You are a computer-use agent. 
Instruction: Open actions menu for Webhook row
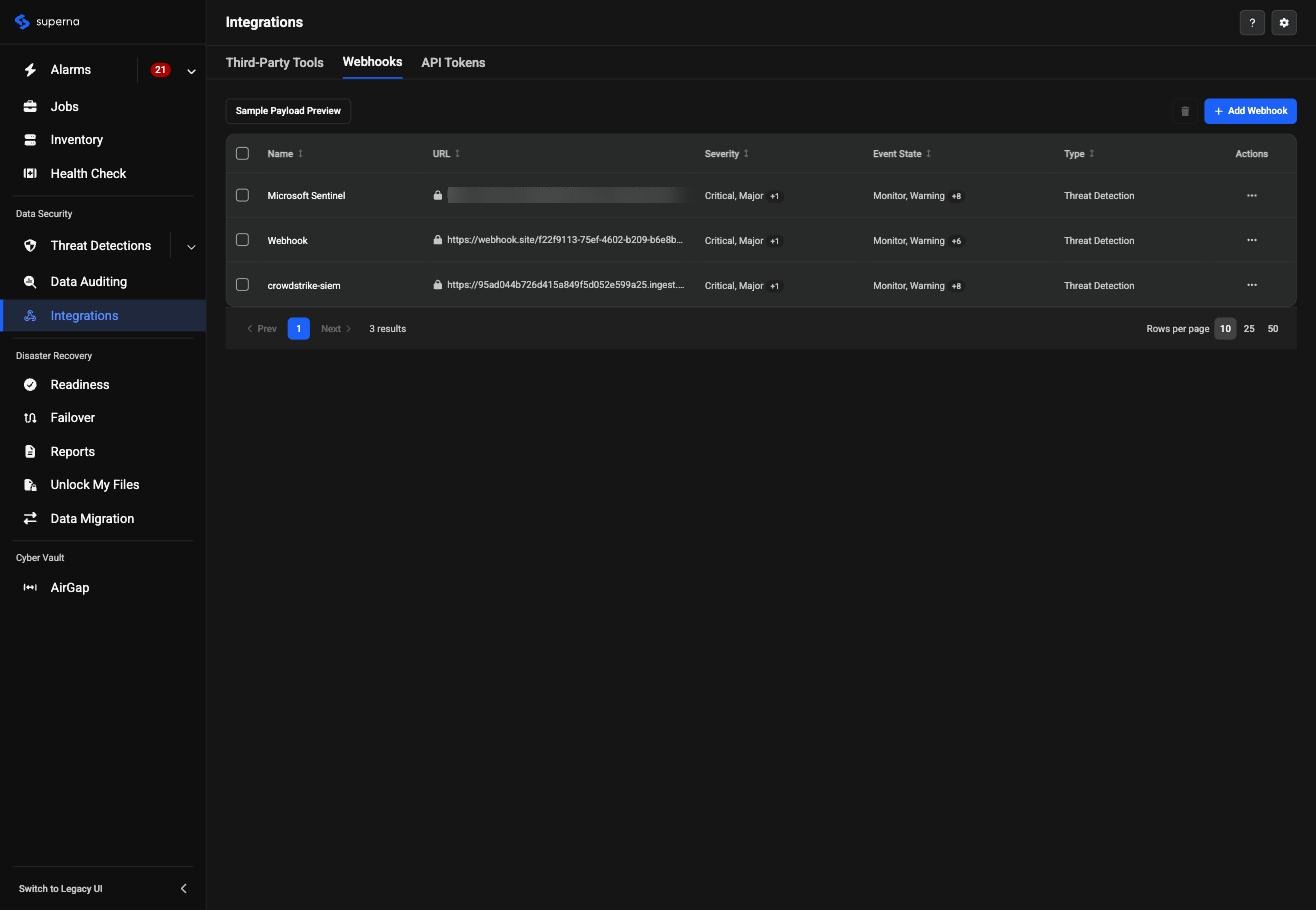1252,240
